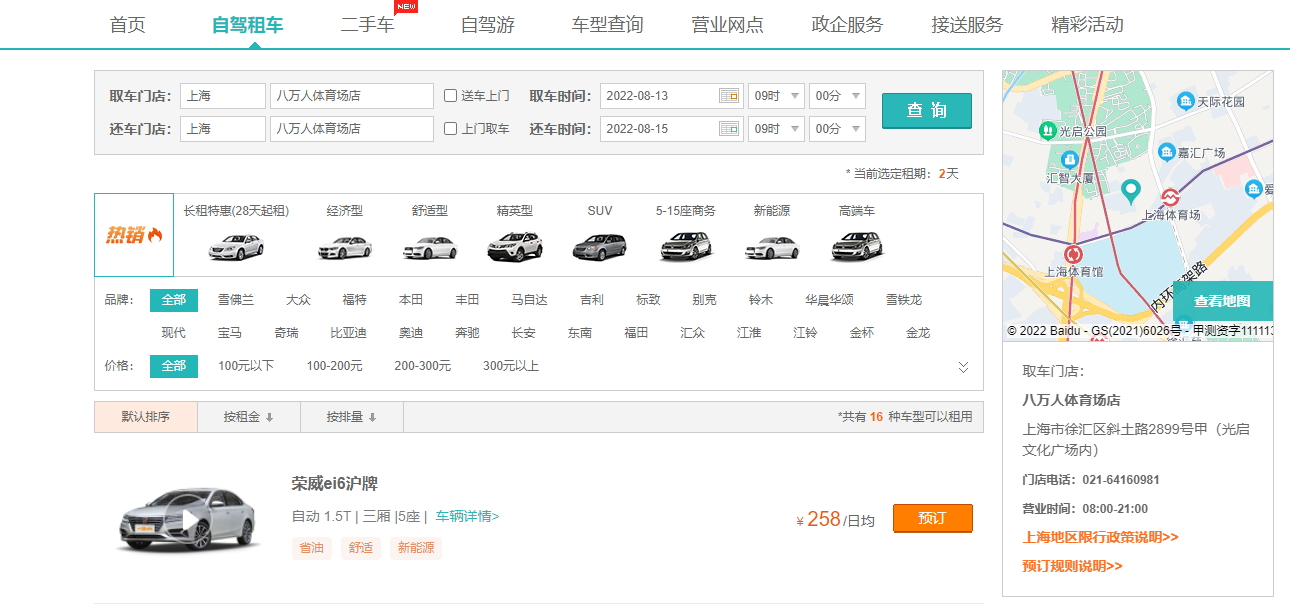Click the pickup city field showing 上海
Screen dimensions: 1290x604
(223, 96)
